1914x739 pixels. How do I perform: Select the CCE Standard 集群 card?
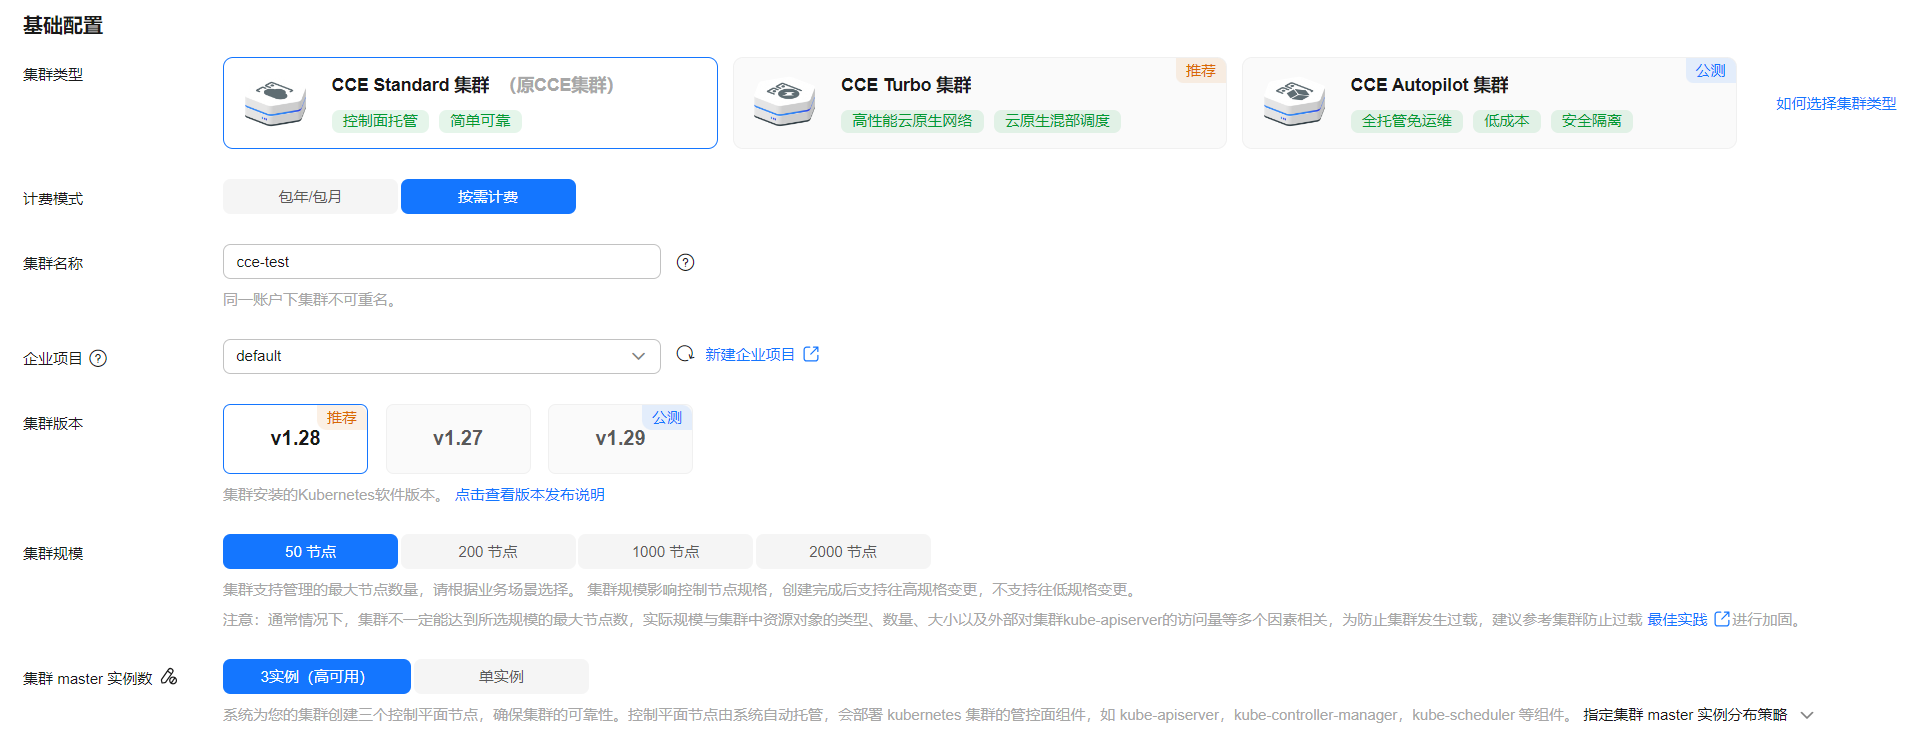click(470, 103)
